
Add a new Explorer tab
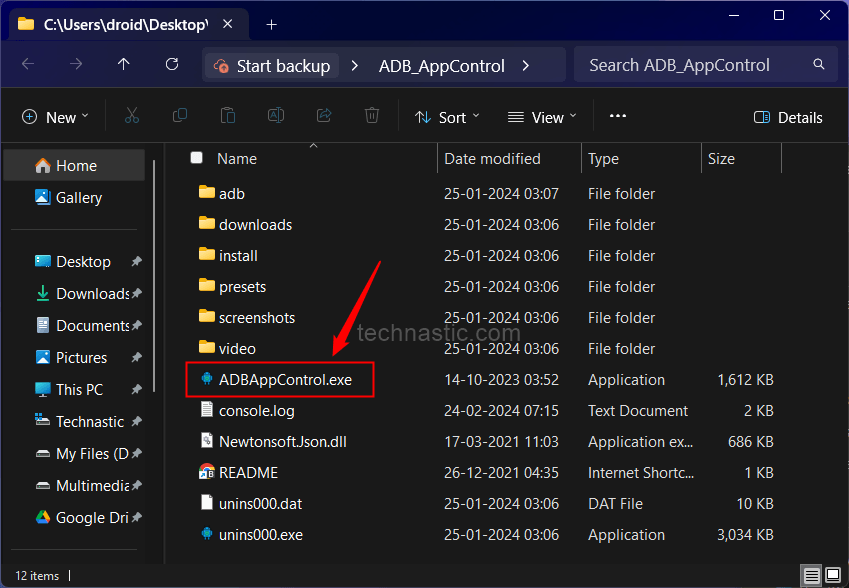pyautogui.click(x=271, y=24)
